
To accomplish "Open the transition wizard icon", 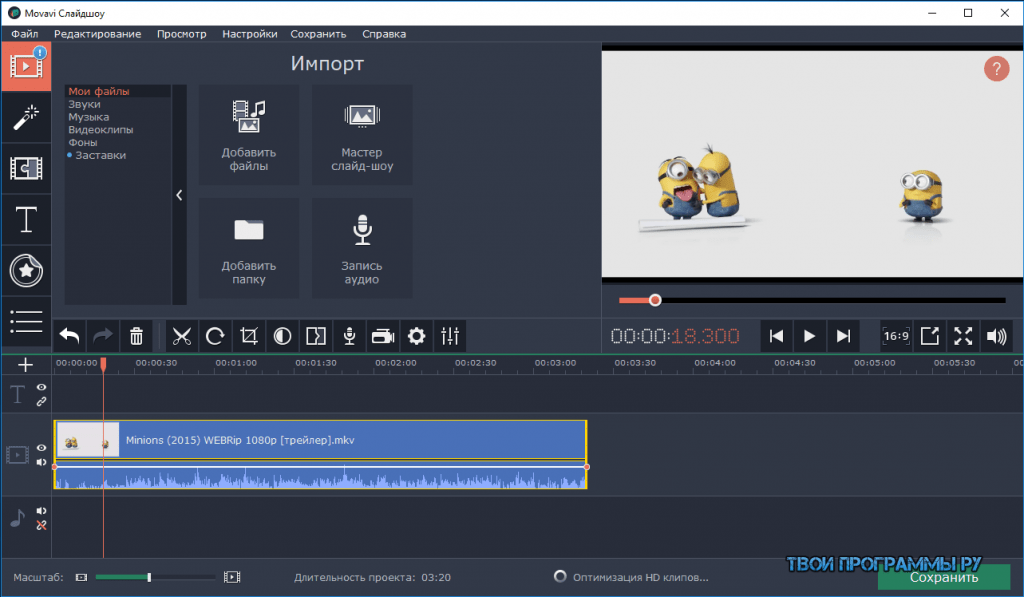I will point(316,336).
